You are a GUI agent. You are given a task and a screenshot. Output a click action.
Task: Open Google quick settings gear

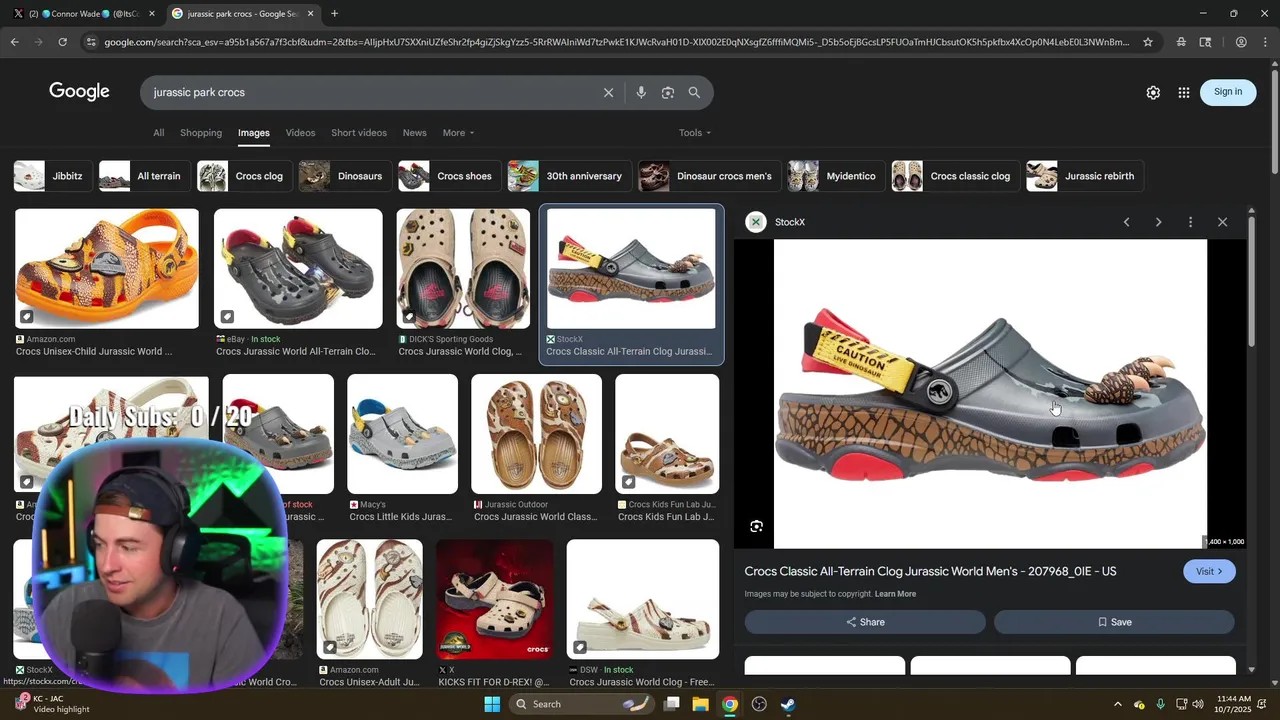[1153, 92]
